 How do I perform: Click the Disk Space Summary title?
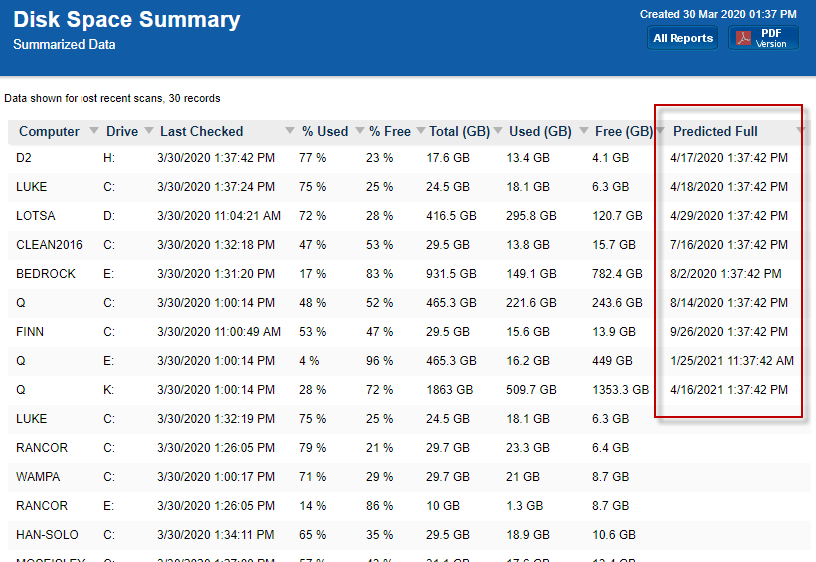(x=126, y=20)
